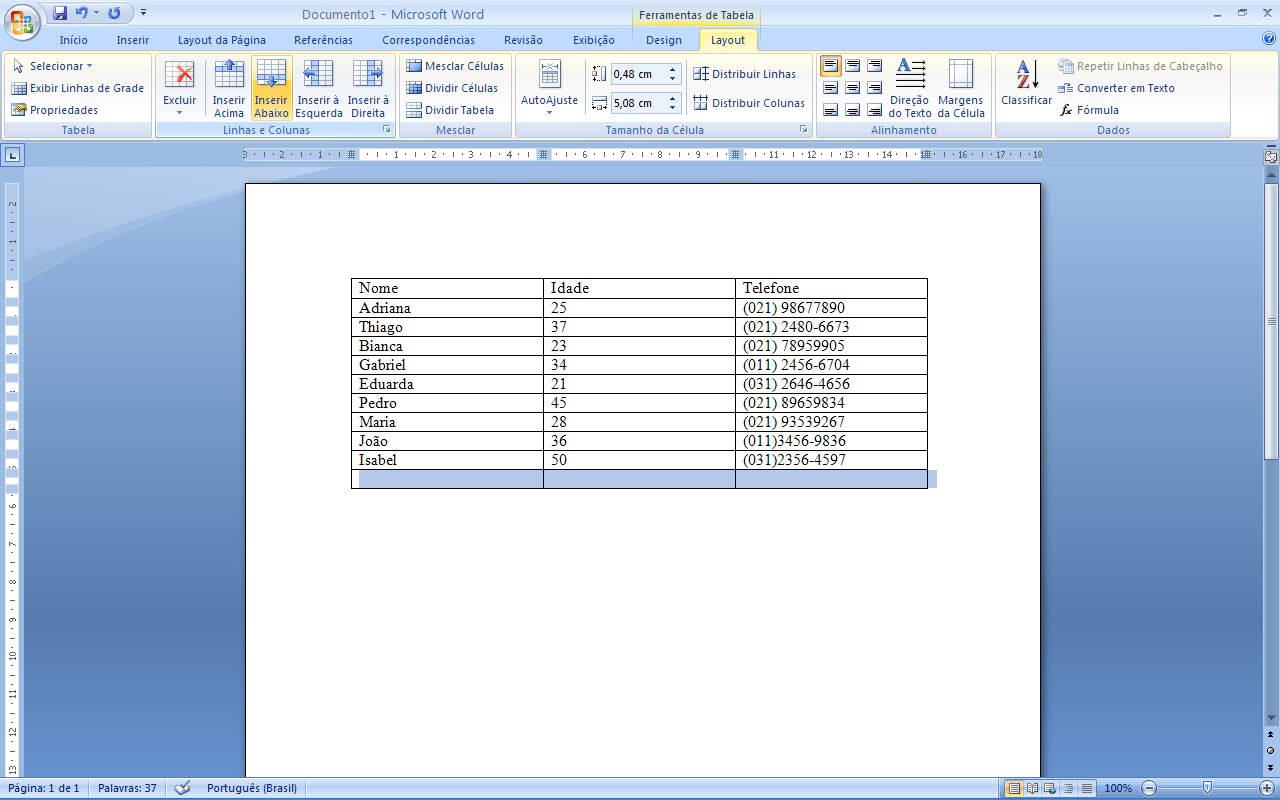Click Inserir Acima icon

pos(229,88)
